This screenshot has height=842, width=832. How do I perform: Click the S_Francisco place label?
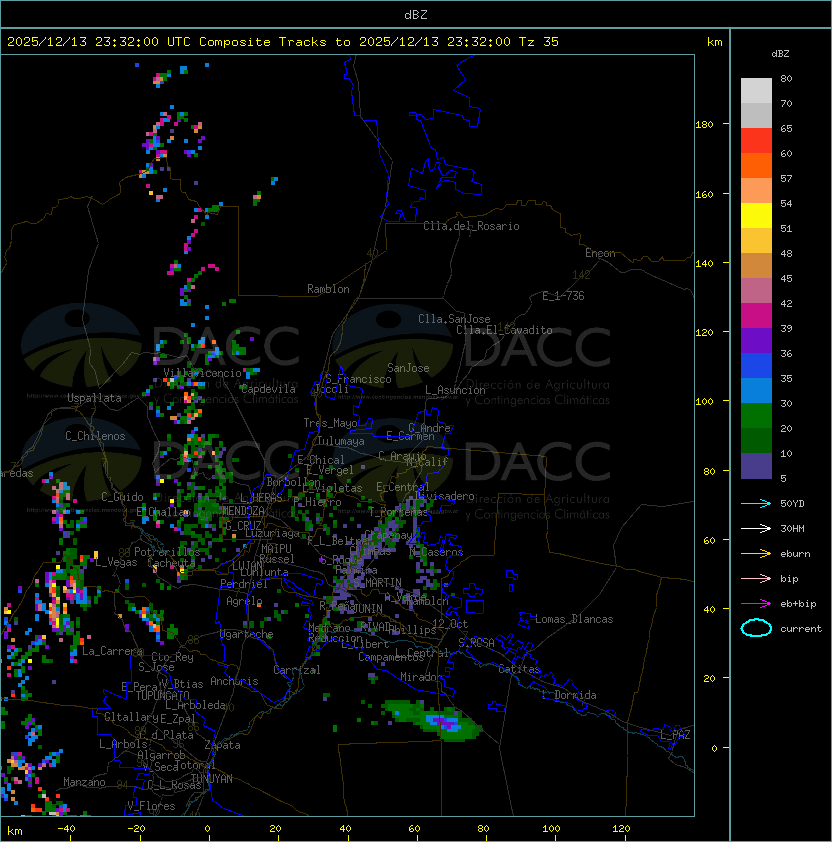[358, 379]
